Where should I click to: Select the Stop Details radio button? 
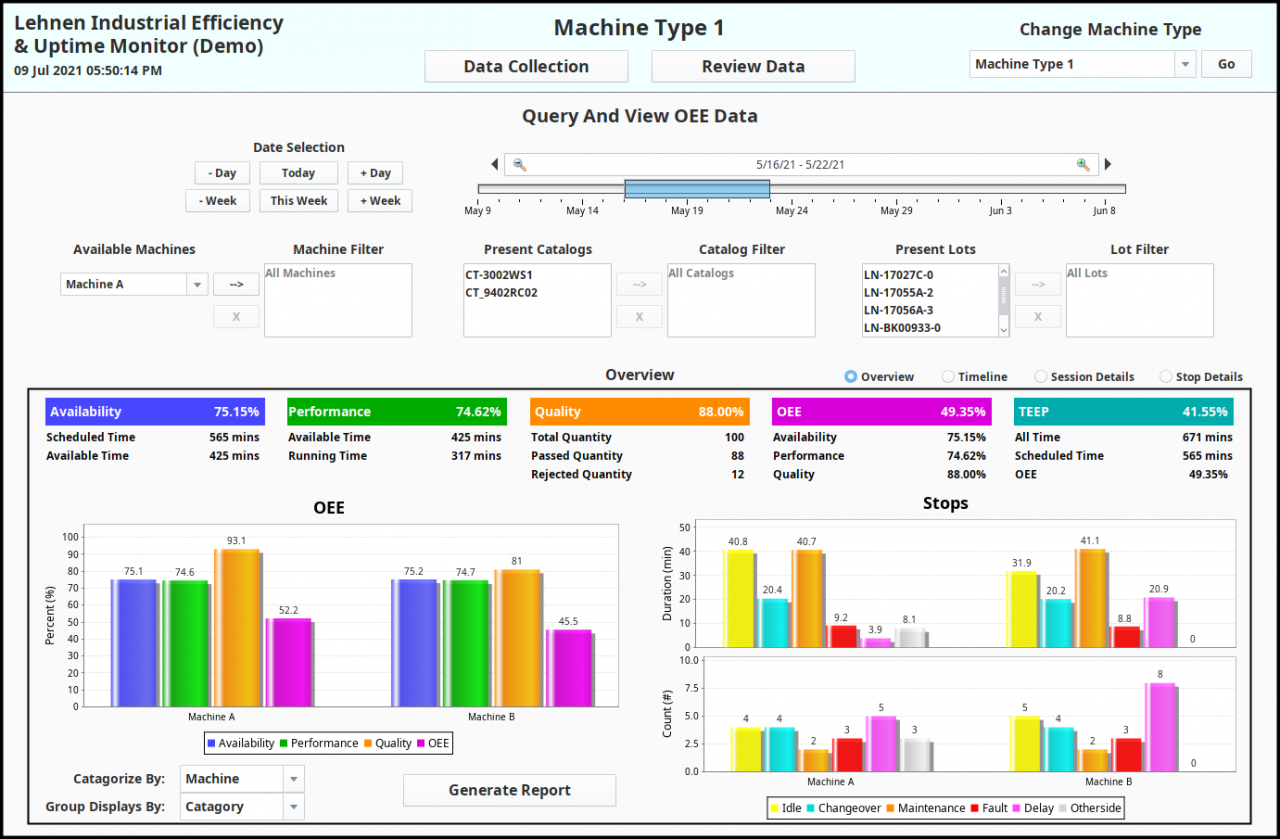[1166, 377]
